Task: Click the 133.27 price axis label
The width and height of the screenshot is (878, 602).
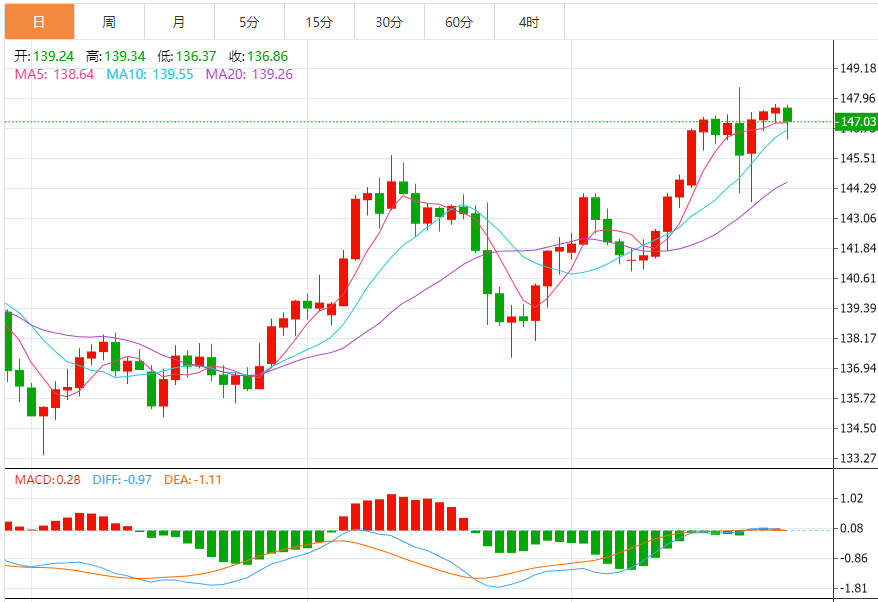Action: pos(858,458)
